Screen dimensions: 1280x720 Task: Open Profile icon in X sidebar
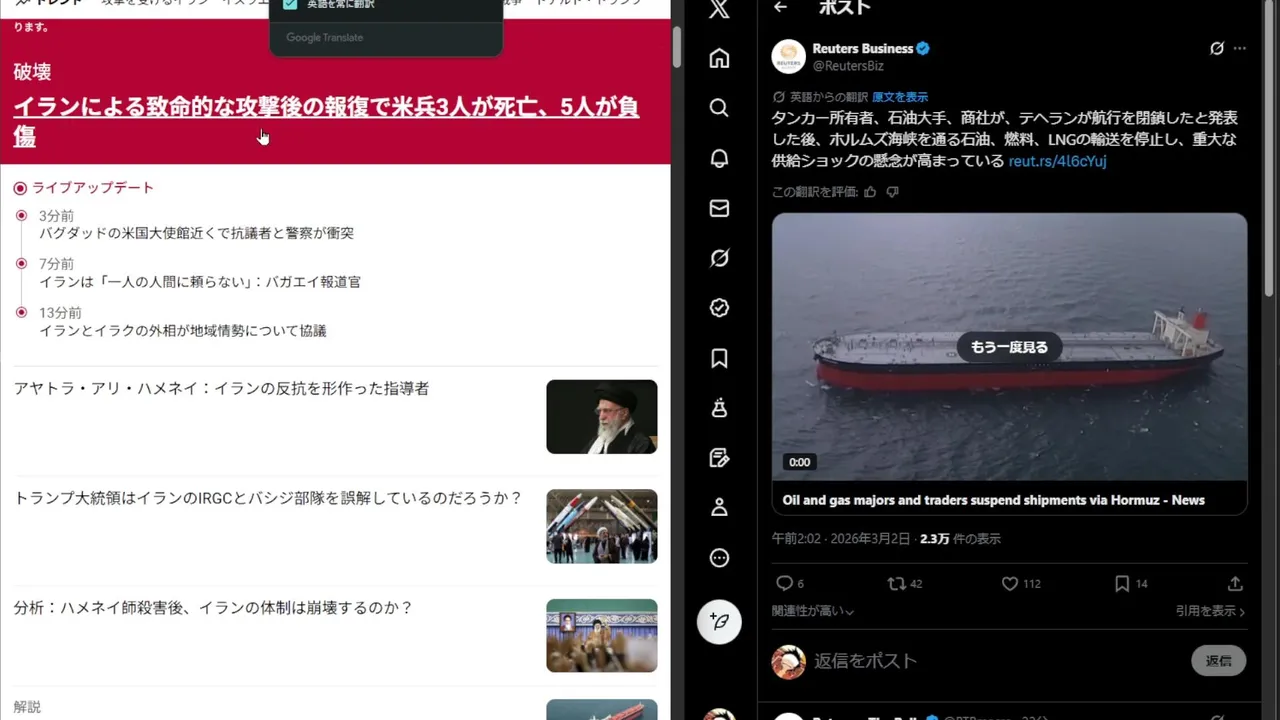[719, 508]
